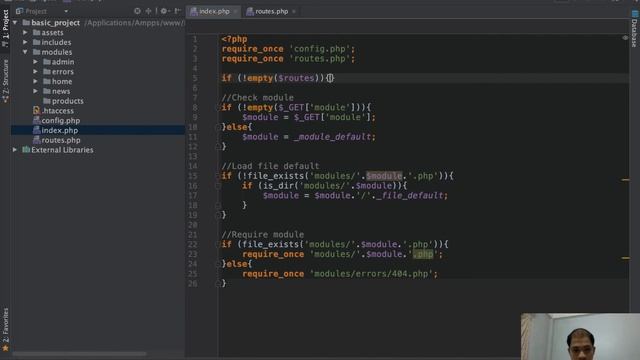This screenshot has width=640, height=360.
Task: Close the routes.php tab
Action: coord(294,11)
